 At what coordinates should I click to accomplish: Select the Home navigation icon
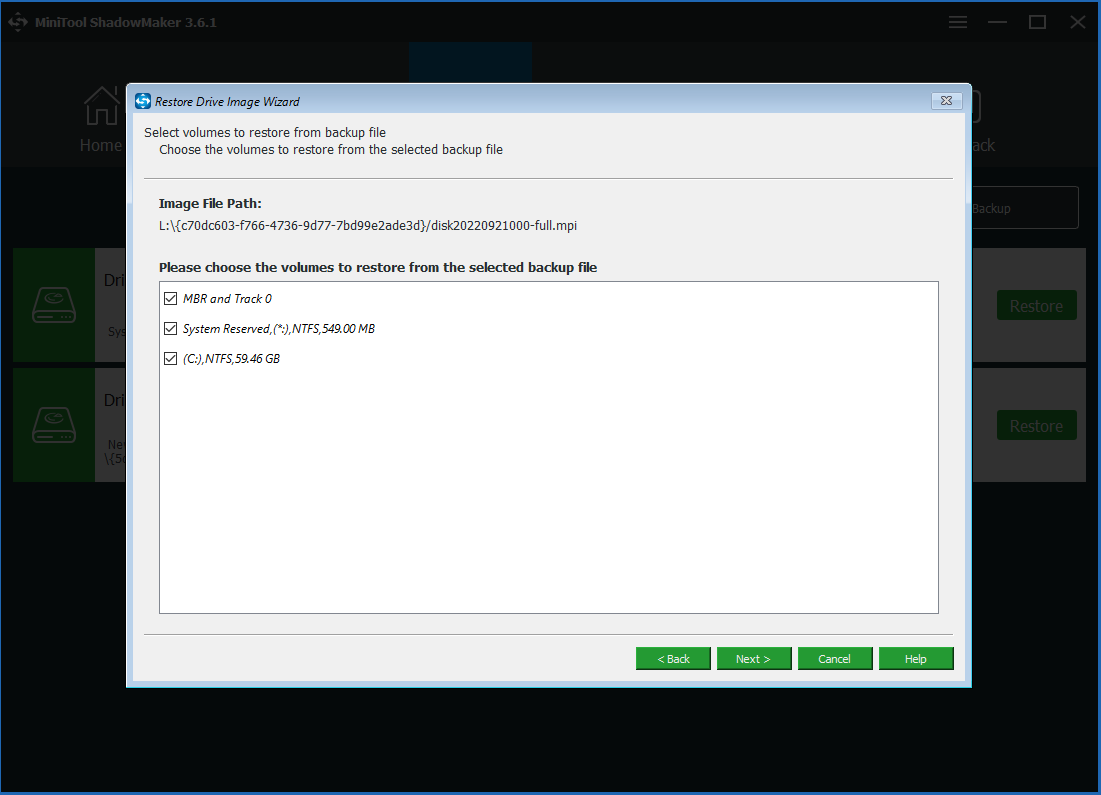coord(100,105)
